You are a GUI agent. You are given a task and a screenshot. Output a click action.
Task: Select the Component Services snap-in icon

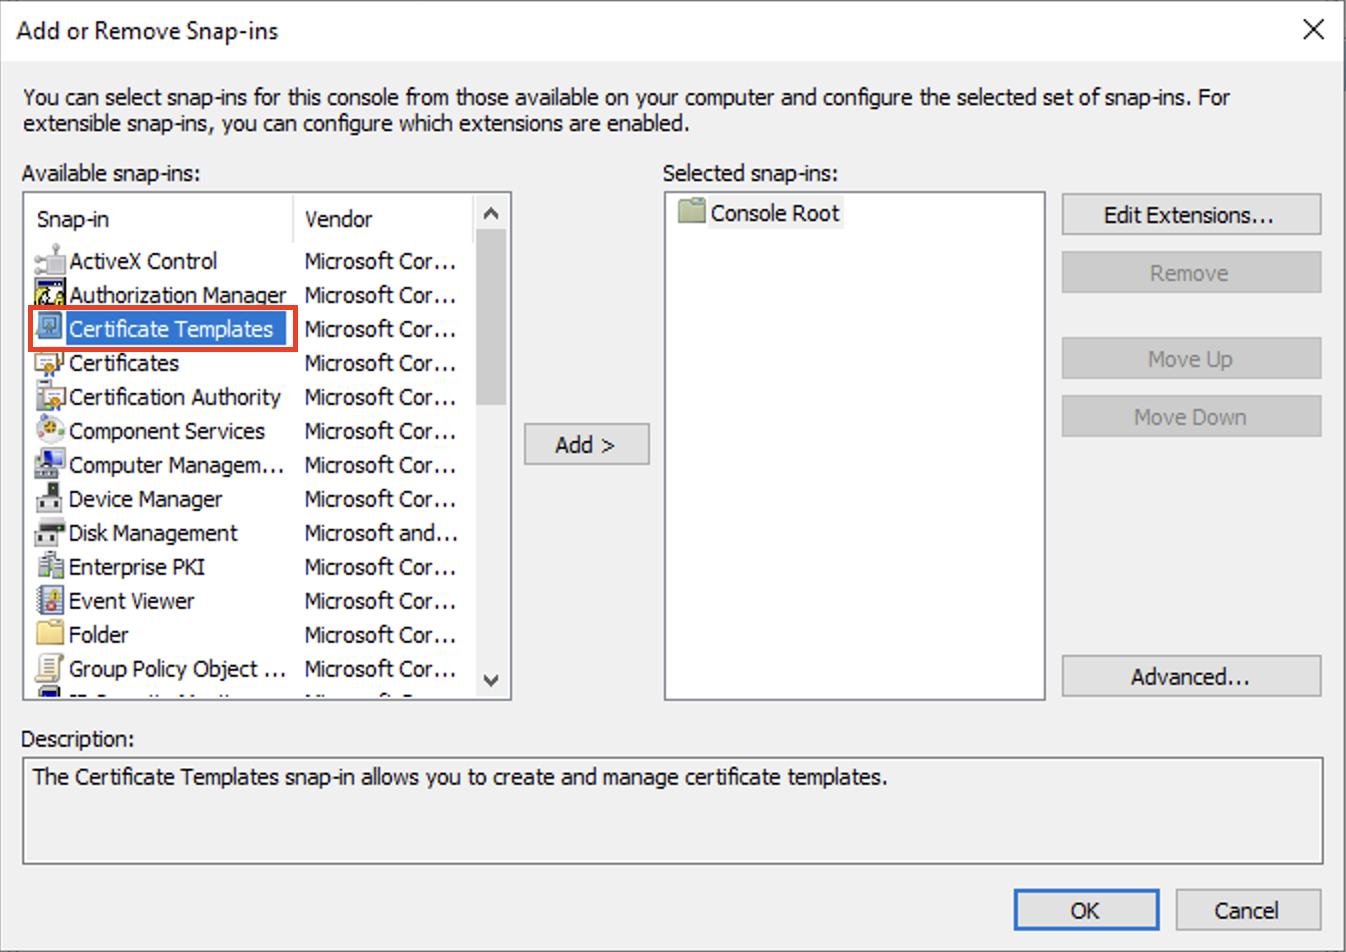click(50, 431)
